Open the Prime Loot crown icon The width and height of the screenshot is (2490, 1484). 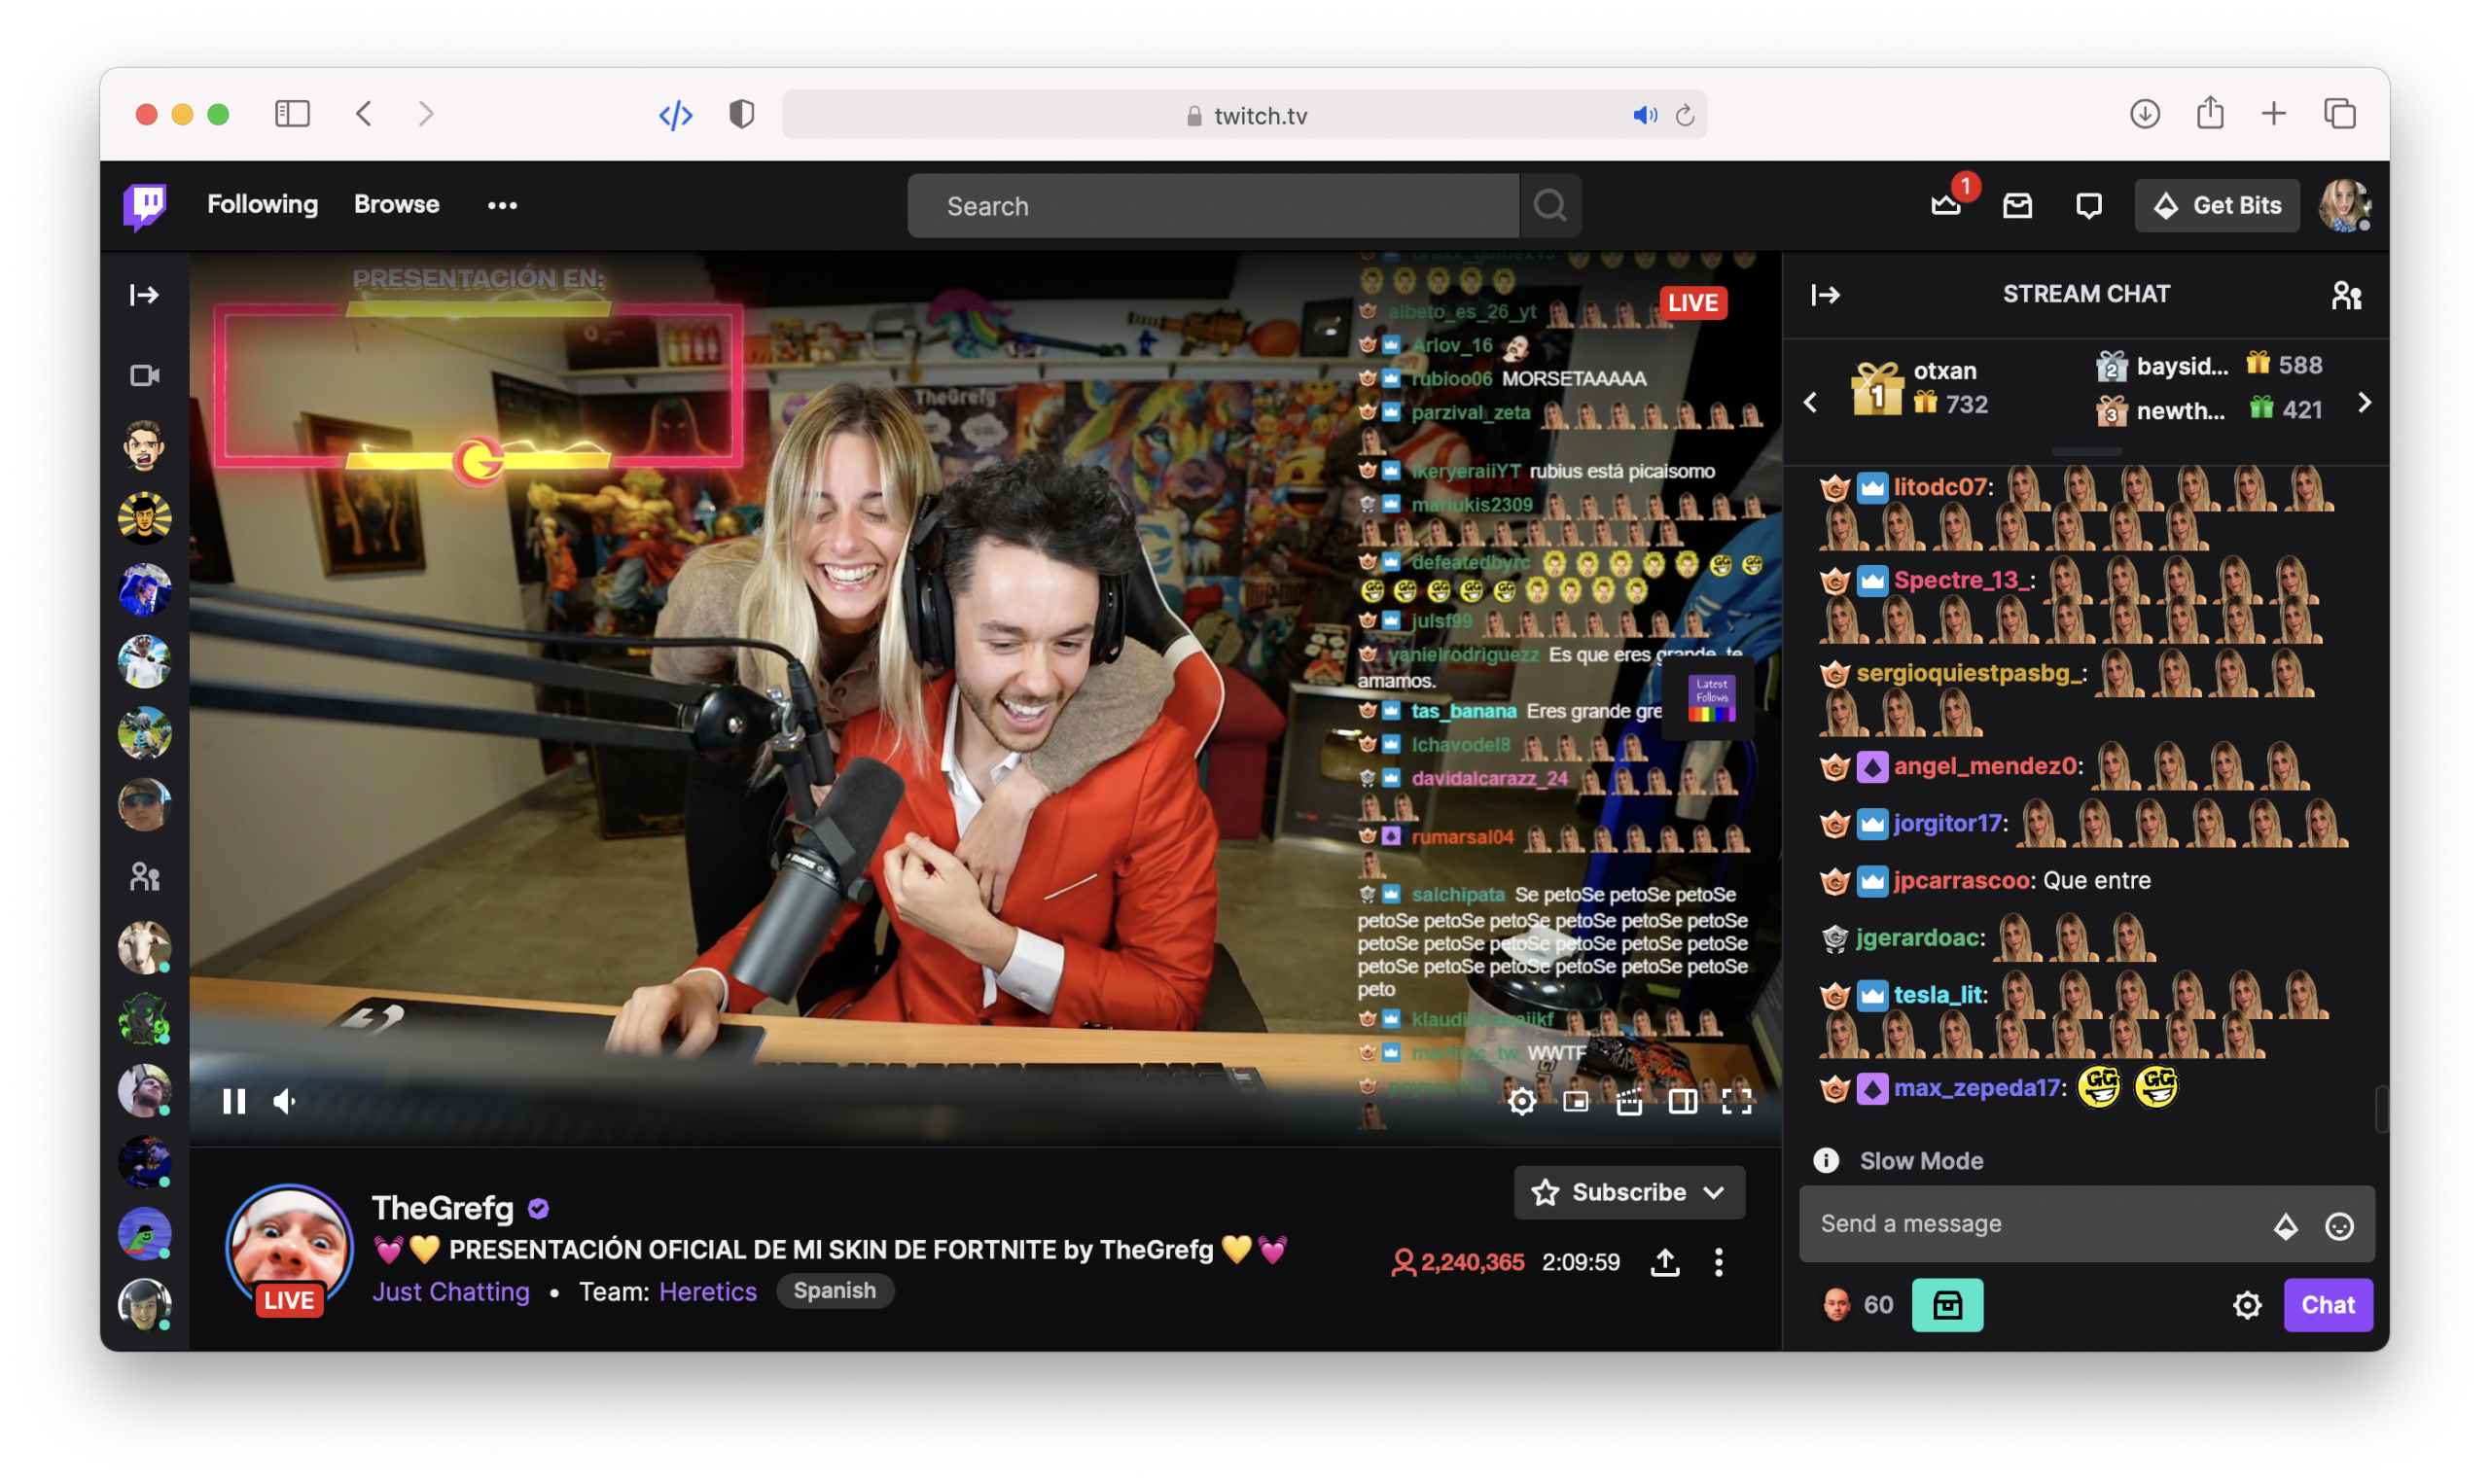1945,205
